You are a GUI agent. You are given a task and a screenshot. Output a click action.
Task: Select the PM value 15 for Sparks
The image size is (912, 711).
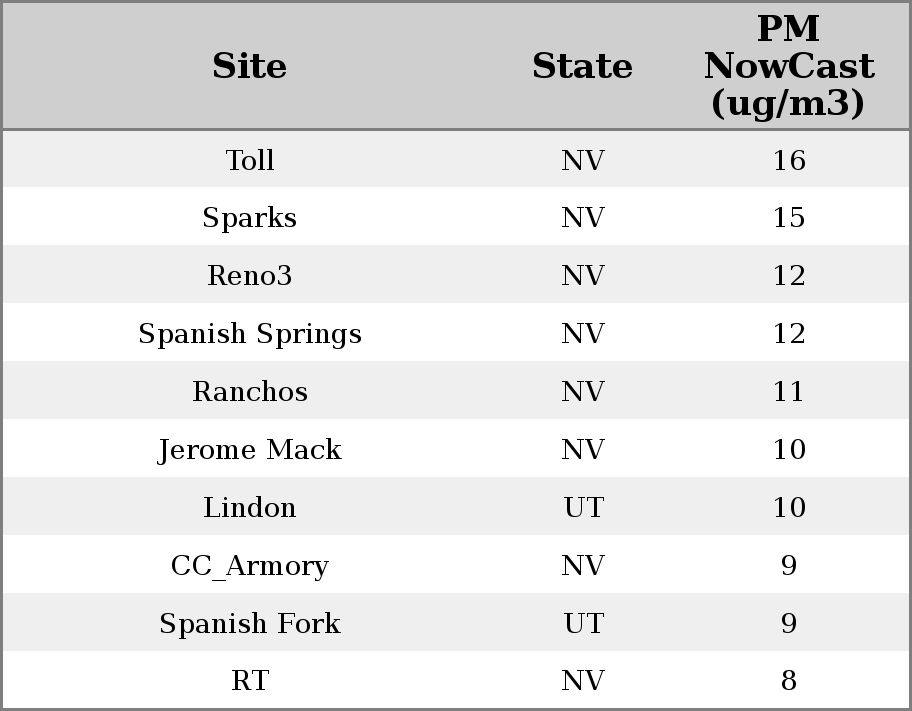[x=788, y=218]
